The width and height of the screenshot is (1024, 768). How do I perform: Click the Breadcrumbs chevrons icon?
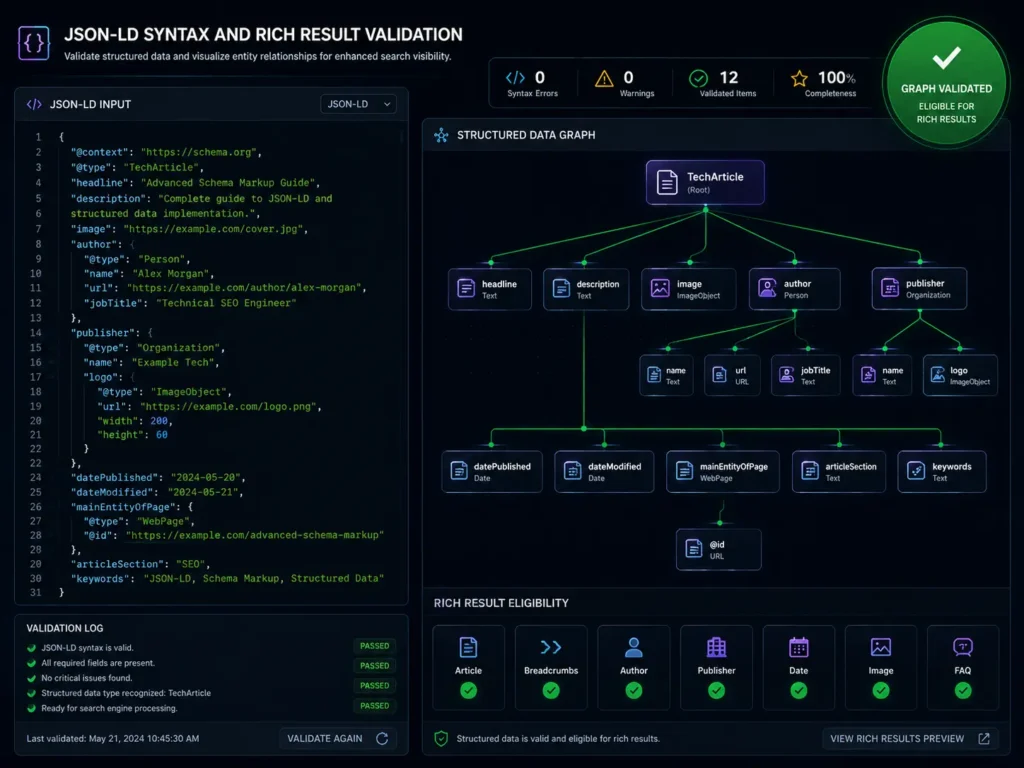click(551, 647)
